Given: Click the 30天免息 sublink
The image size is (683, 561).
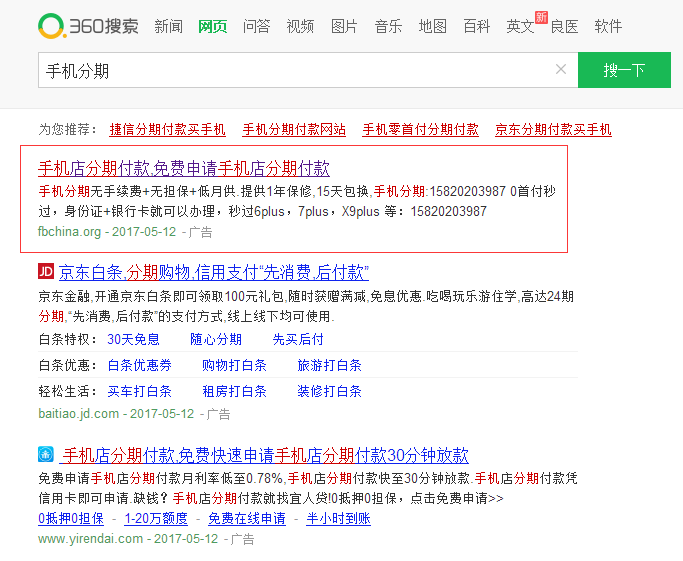Looking at the screenshot, I should click(133, 340).
